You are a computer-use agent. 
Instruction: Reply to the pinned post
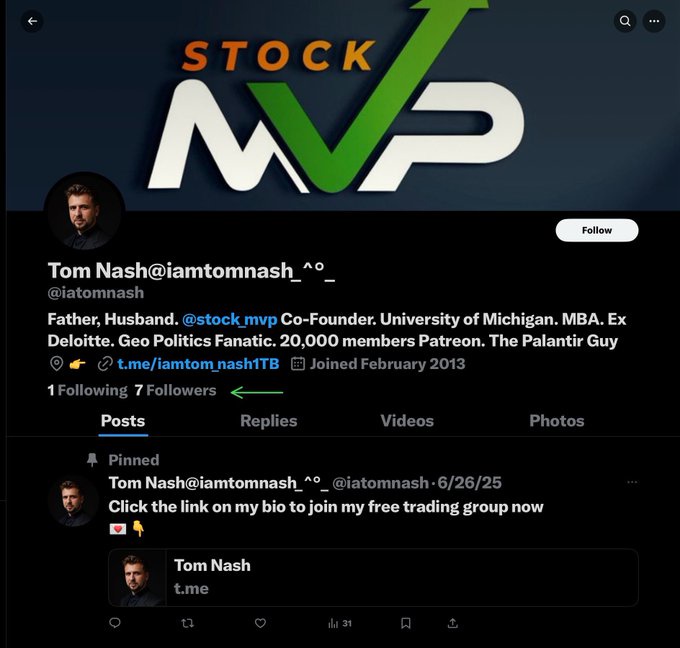click(115, 623)
